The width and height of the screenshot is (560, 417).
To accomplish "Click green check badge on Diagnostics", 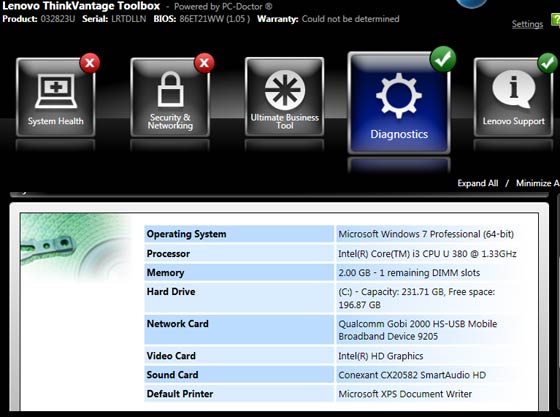I will pos(443,59).
